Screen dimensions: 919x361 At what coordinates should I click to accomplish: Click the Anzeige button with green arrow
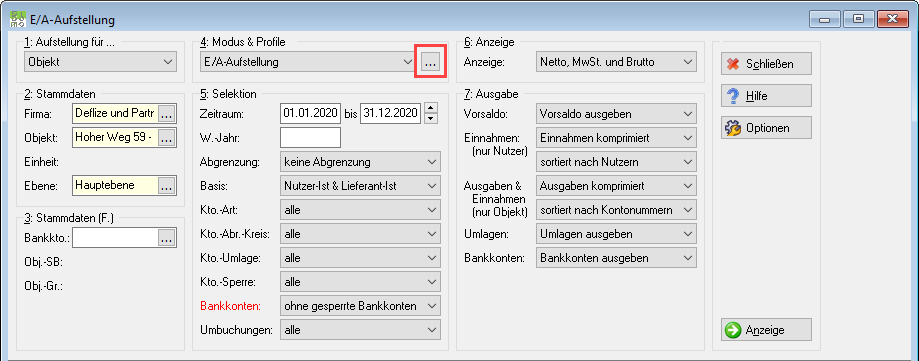(x=766, y=330)
